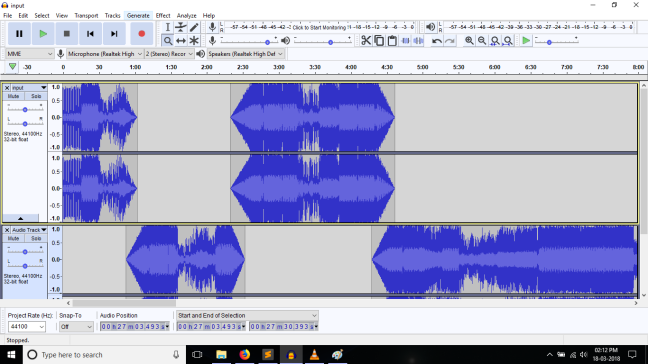Click the Trim audio outside selection icon
Image resolution: width=648 pixels, height=364 pixels.
[405, 40]
